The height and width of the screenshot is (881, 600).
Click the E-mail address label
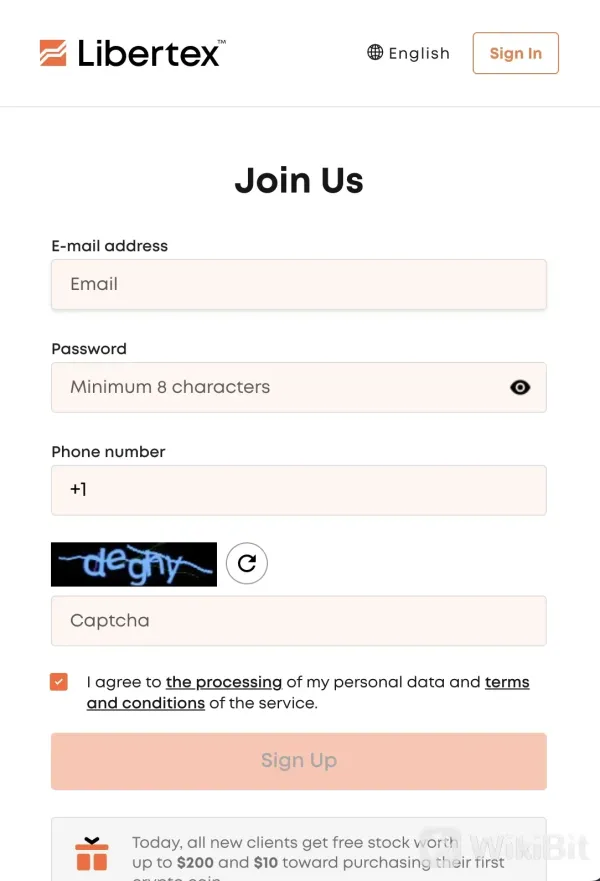pos(110,246)
